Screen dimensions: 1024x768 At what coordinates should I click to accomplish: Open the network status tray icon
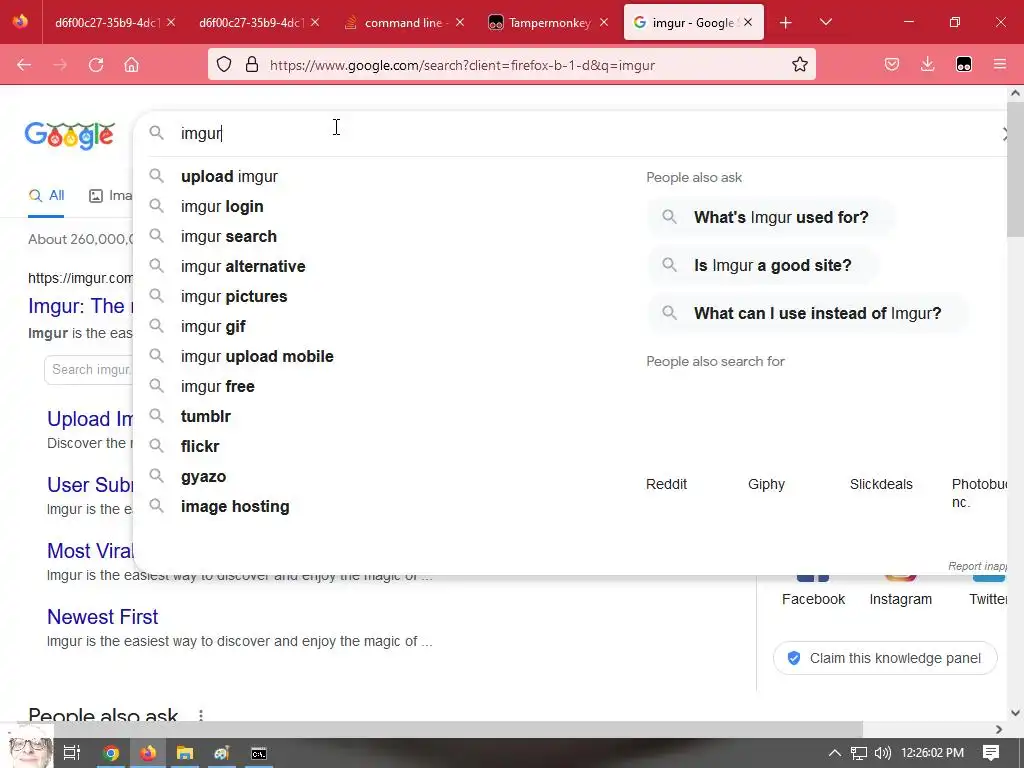pyautogui.click(x=859, y=753)
